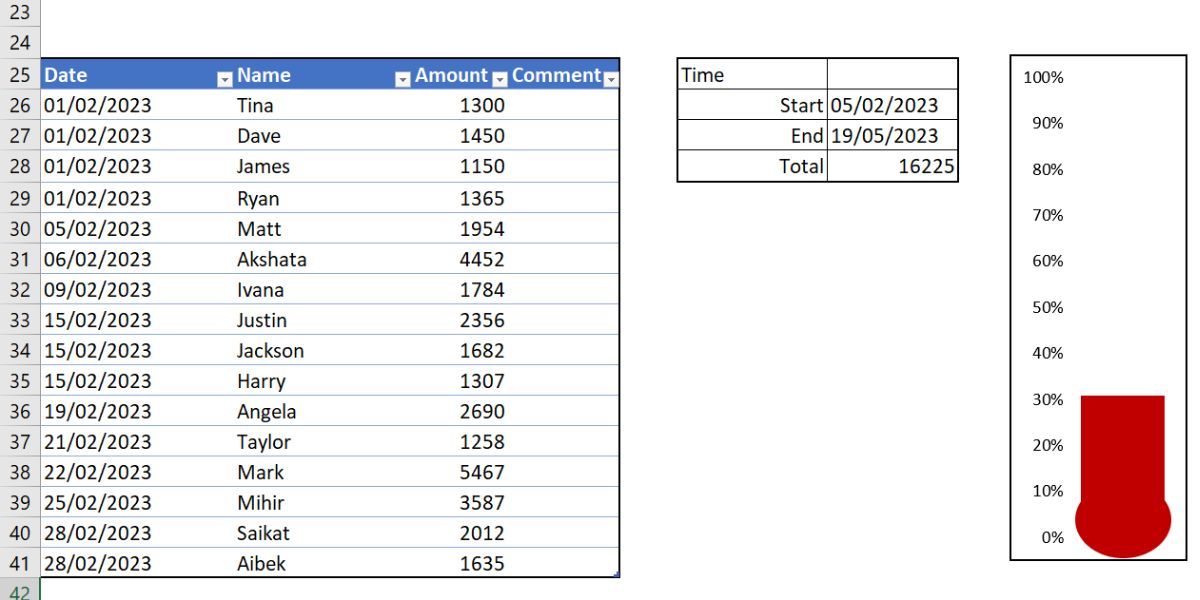Select the cell containing Akshata
The width and height of the screenshot is (1200, 600).
point(271,260)
